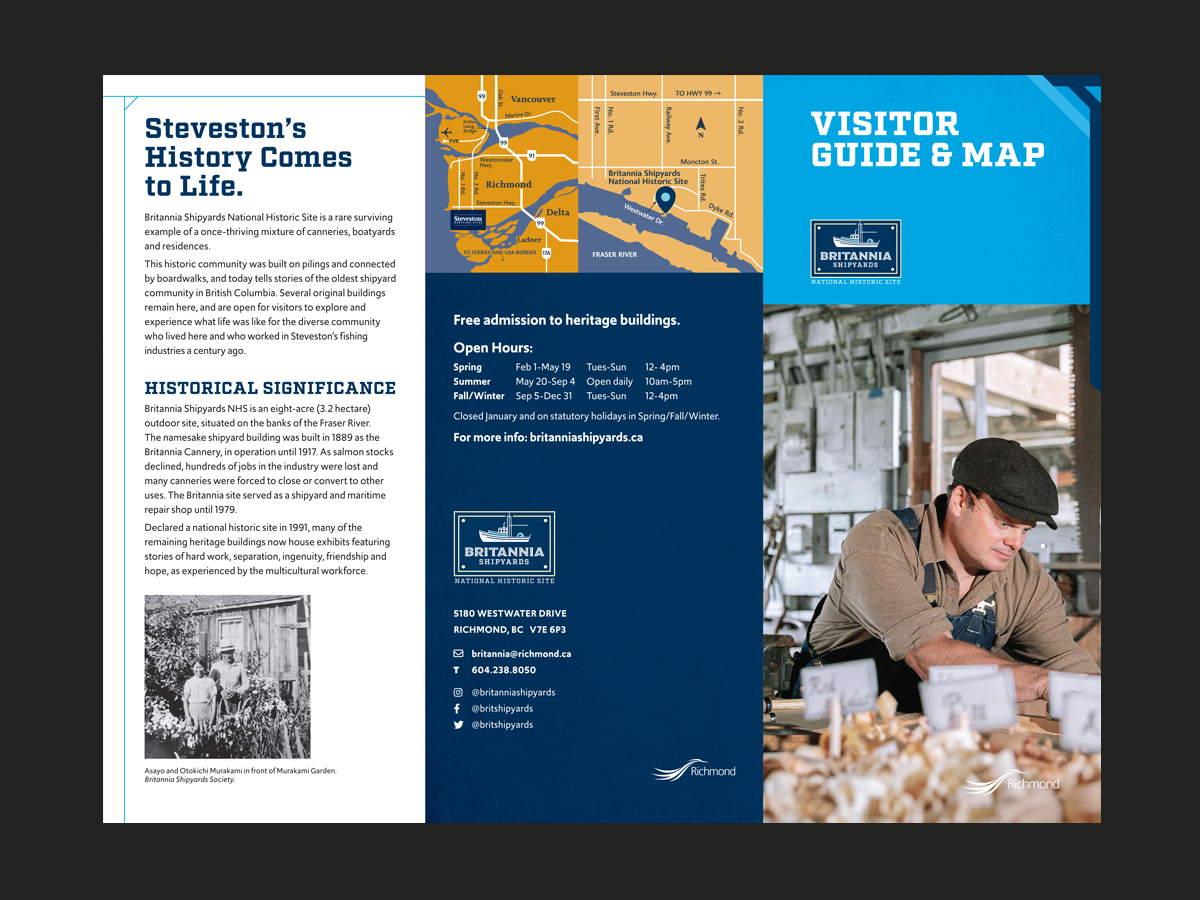Click the north arrow compass on the map

tap(701, 127)
